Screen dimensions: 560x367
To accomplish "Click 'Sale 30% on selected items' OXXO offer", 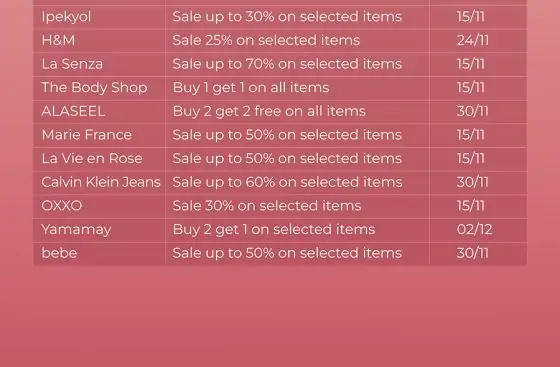I will pos(267,206).
